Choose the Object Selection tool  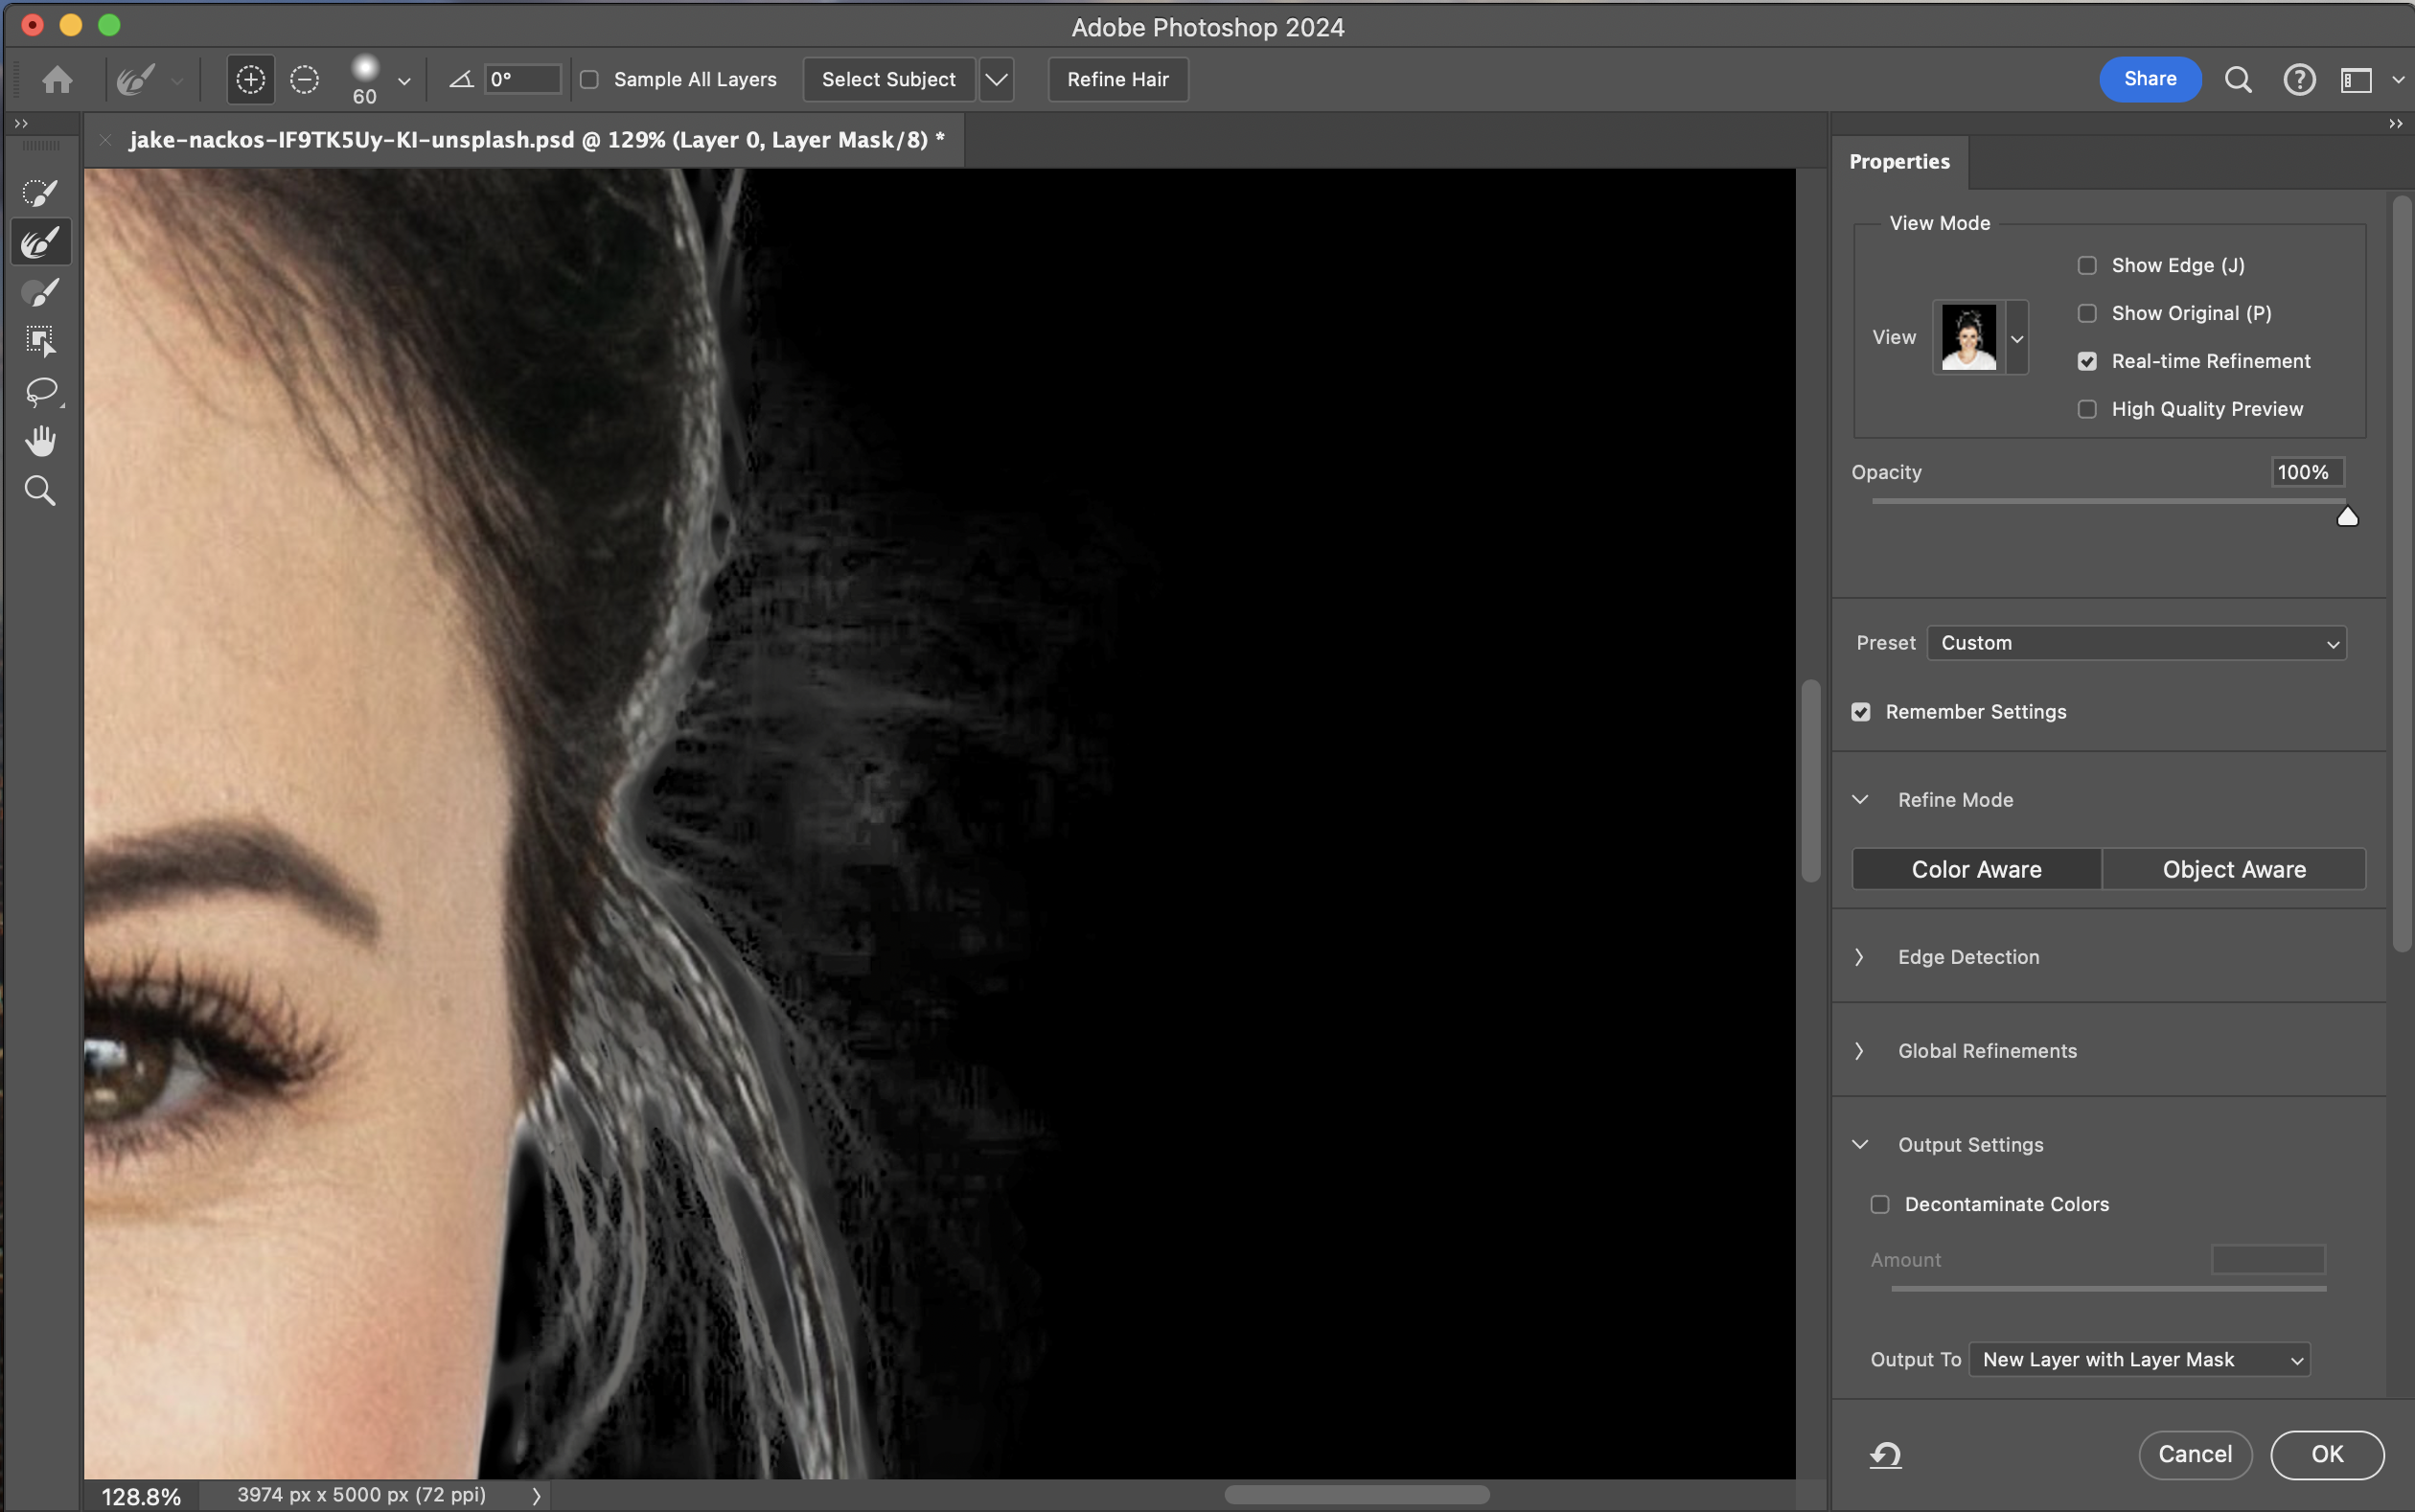coord(40,341)
